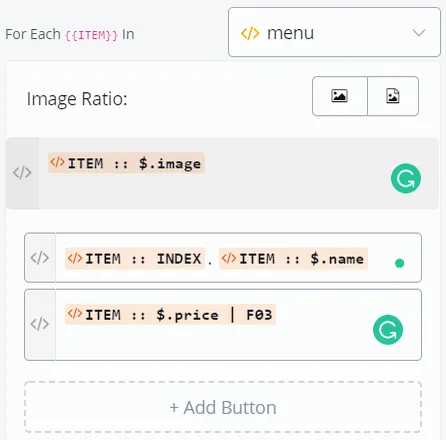Click empty space in the price subtitle field
The image size is (446, 440).
click(x=213, y=343)
